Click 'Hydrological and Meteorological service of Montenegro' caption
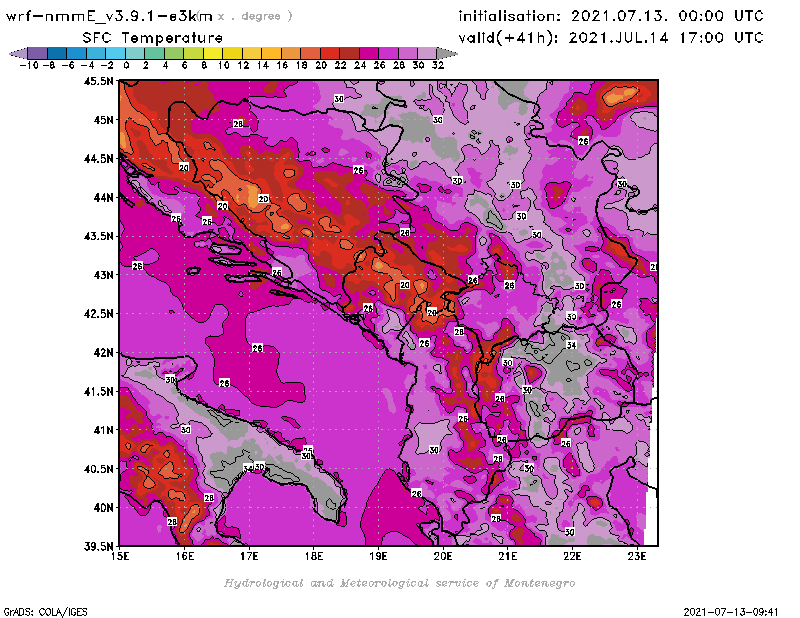800x618 pixels. (399, 583)
